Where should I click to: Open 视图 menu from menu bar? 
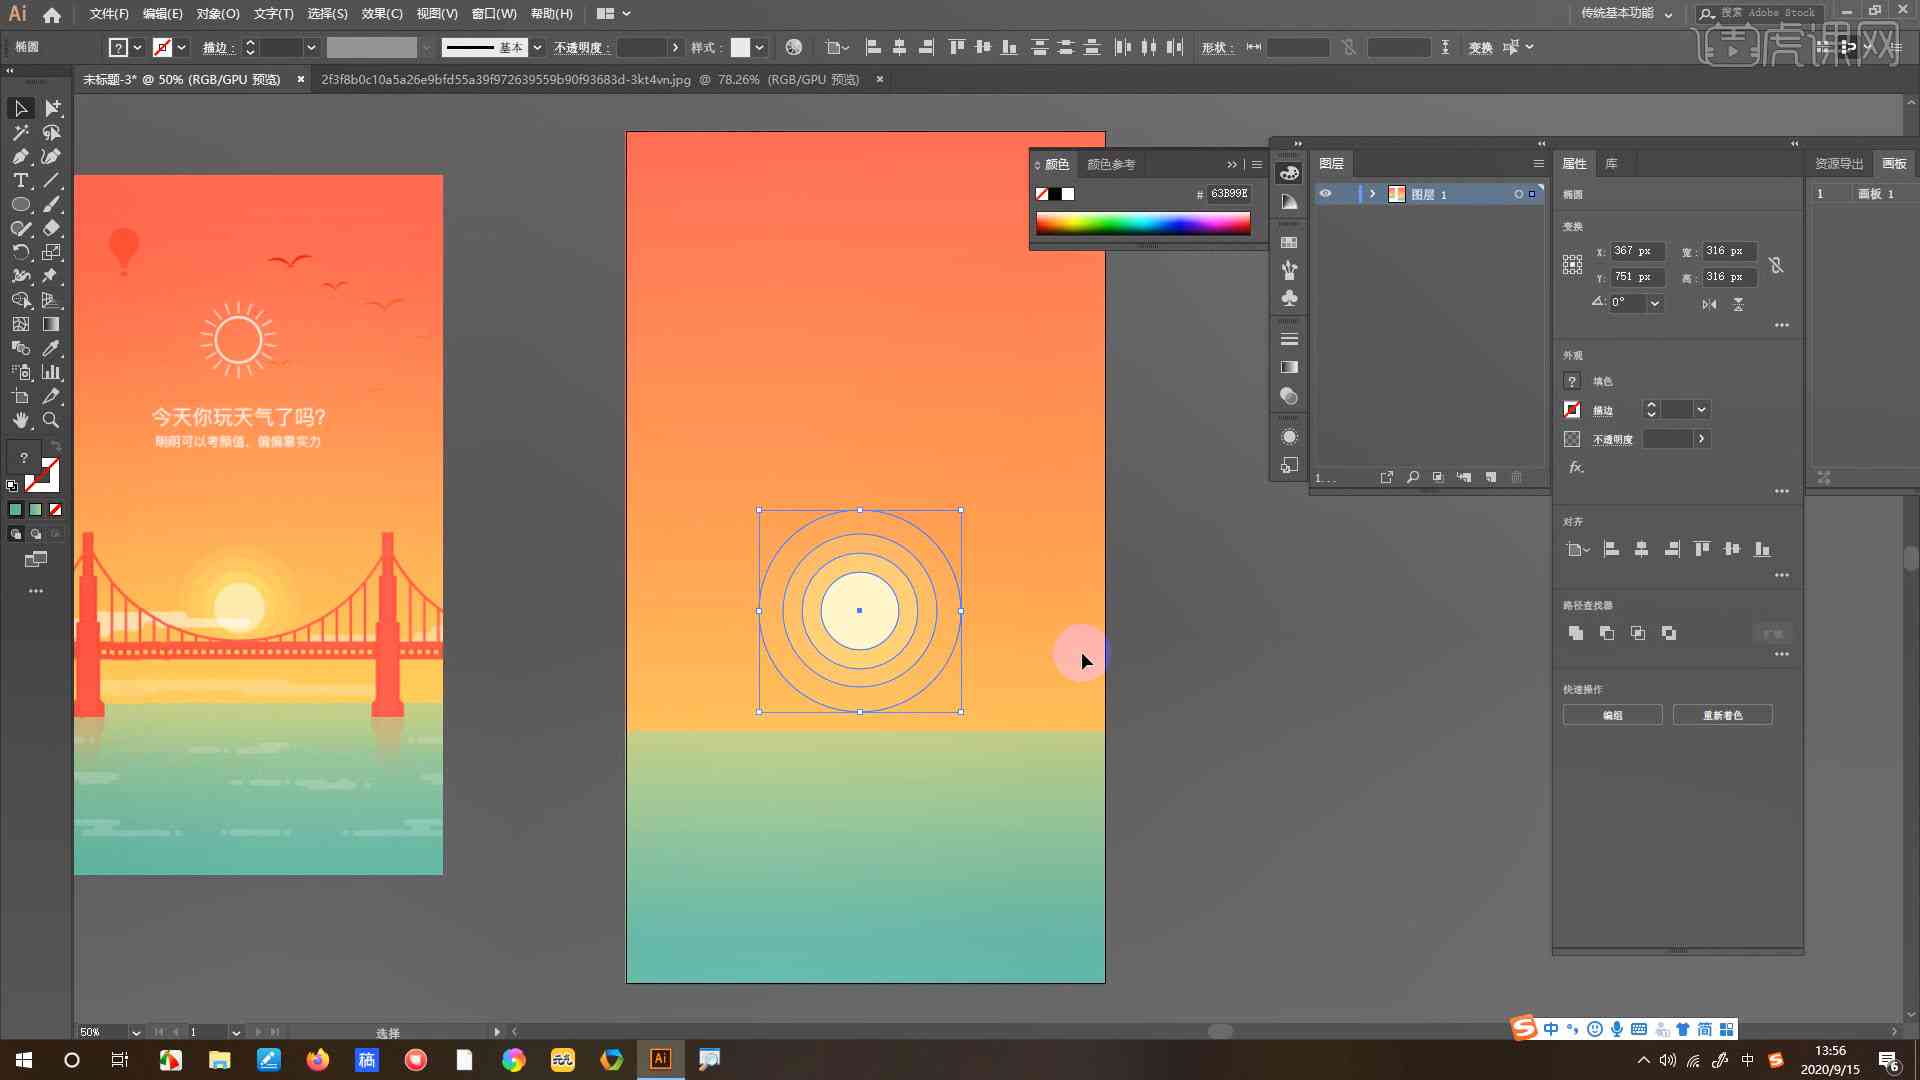tap(434, 13)
